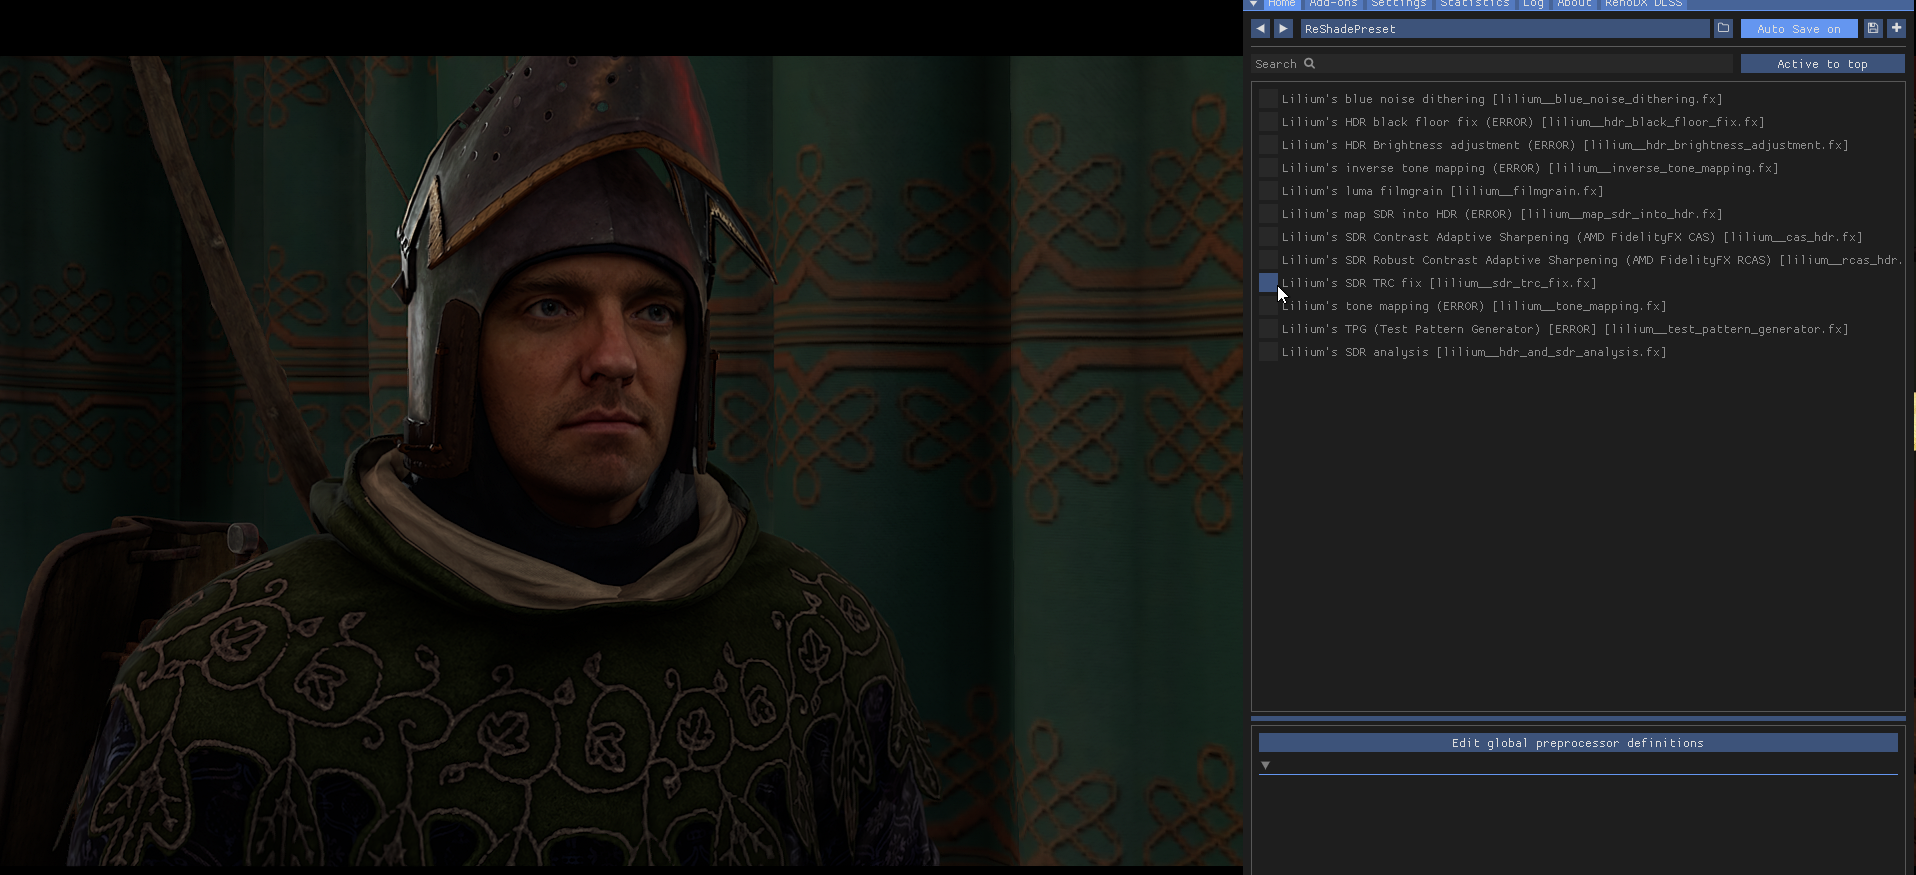Collapse the ReShade overlay window triangle

point(1254,4)
